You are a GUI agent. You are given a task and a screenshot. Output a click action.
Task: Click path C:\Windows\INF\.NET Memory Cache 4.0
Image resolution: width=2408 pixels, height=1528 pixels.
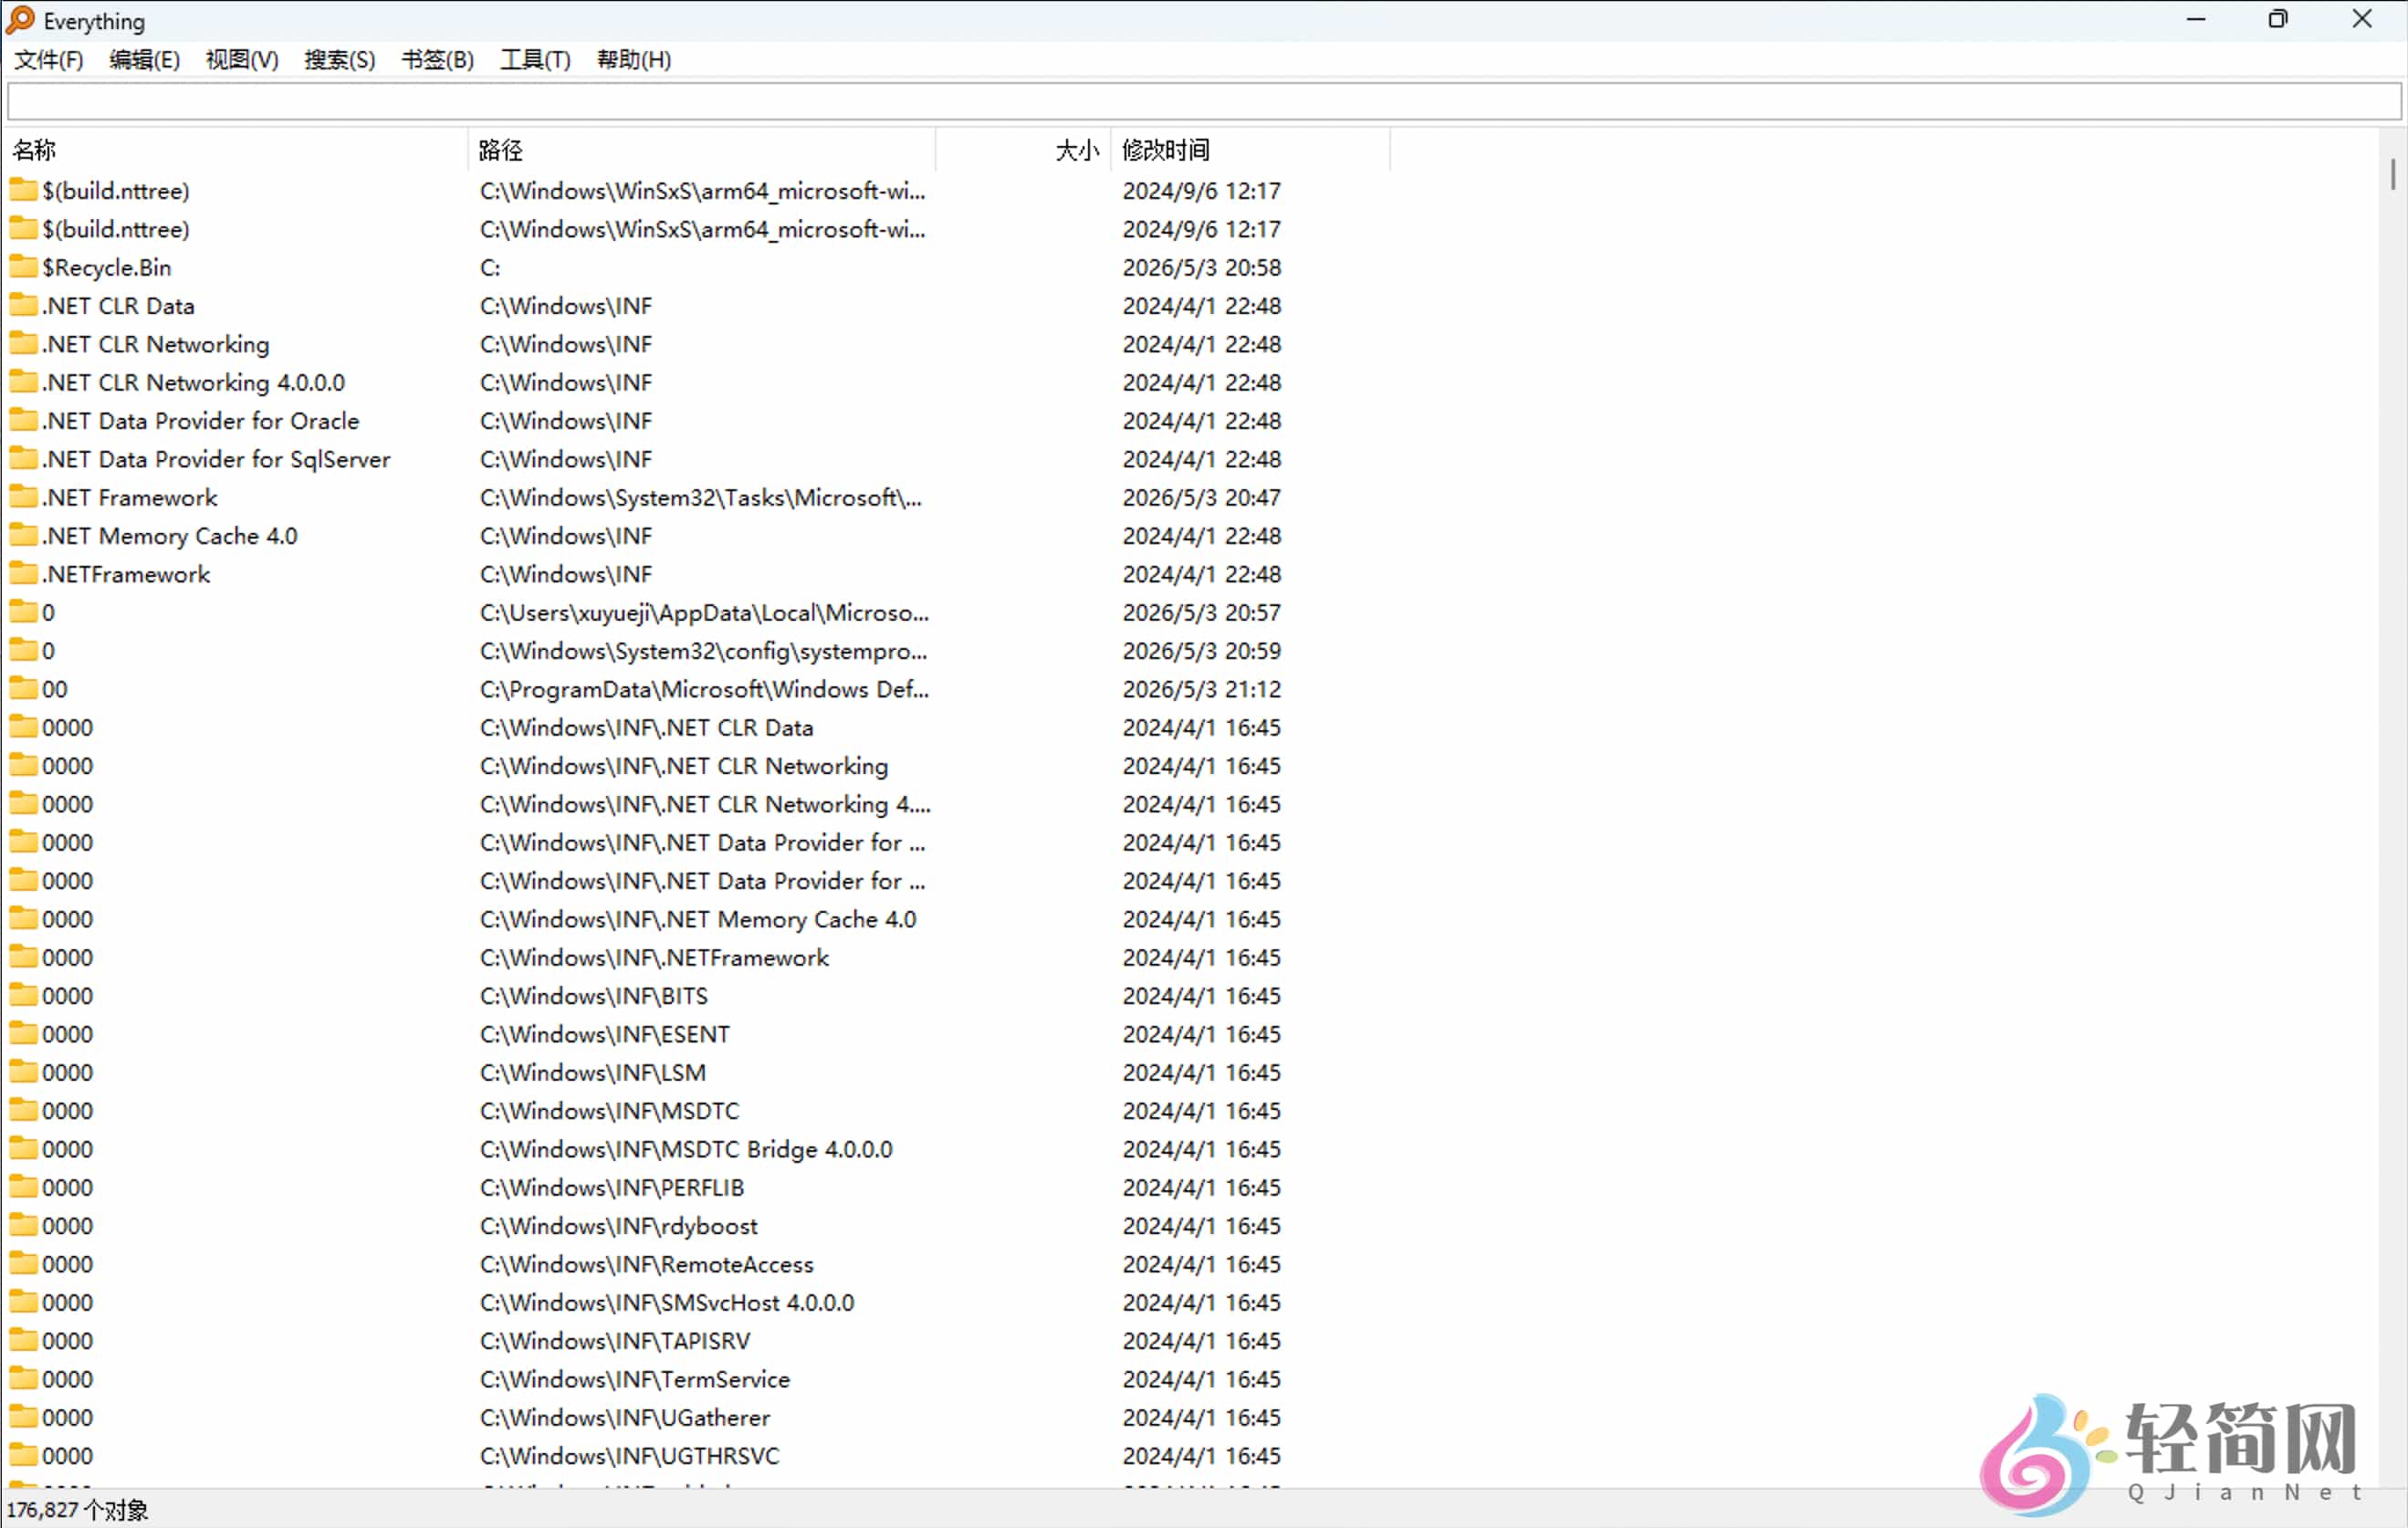click(x=698, y=919)
